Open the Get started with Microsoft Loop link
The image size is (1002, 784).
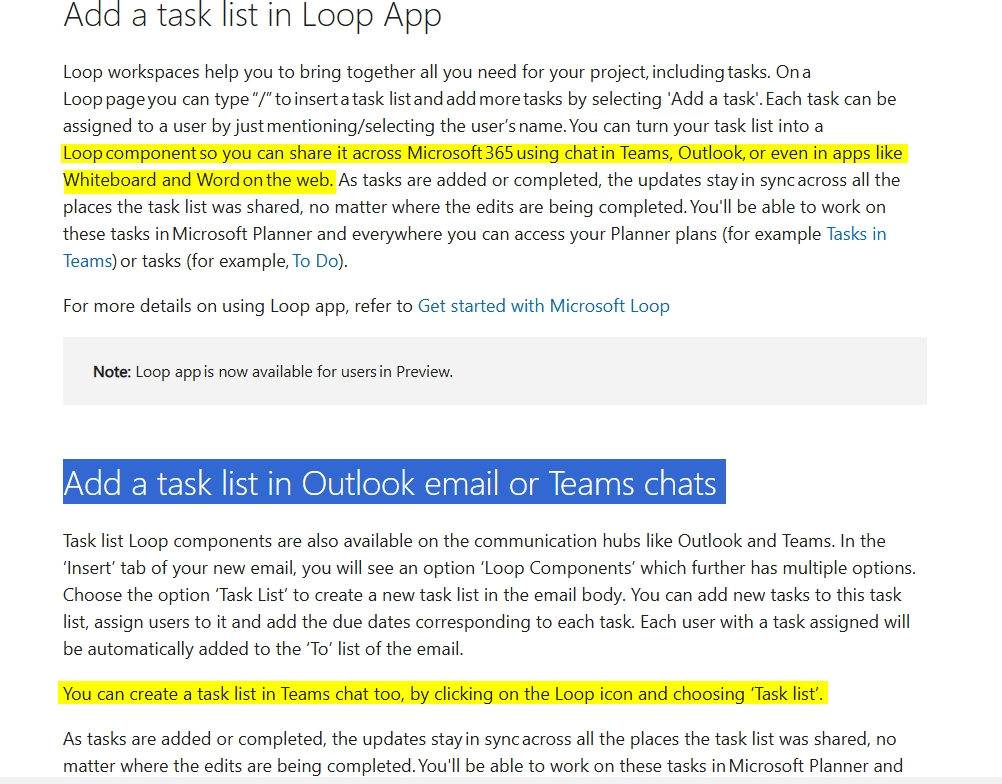(x=544, y=306)
